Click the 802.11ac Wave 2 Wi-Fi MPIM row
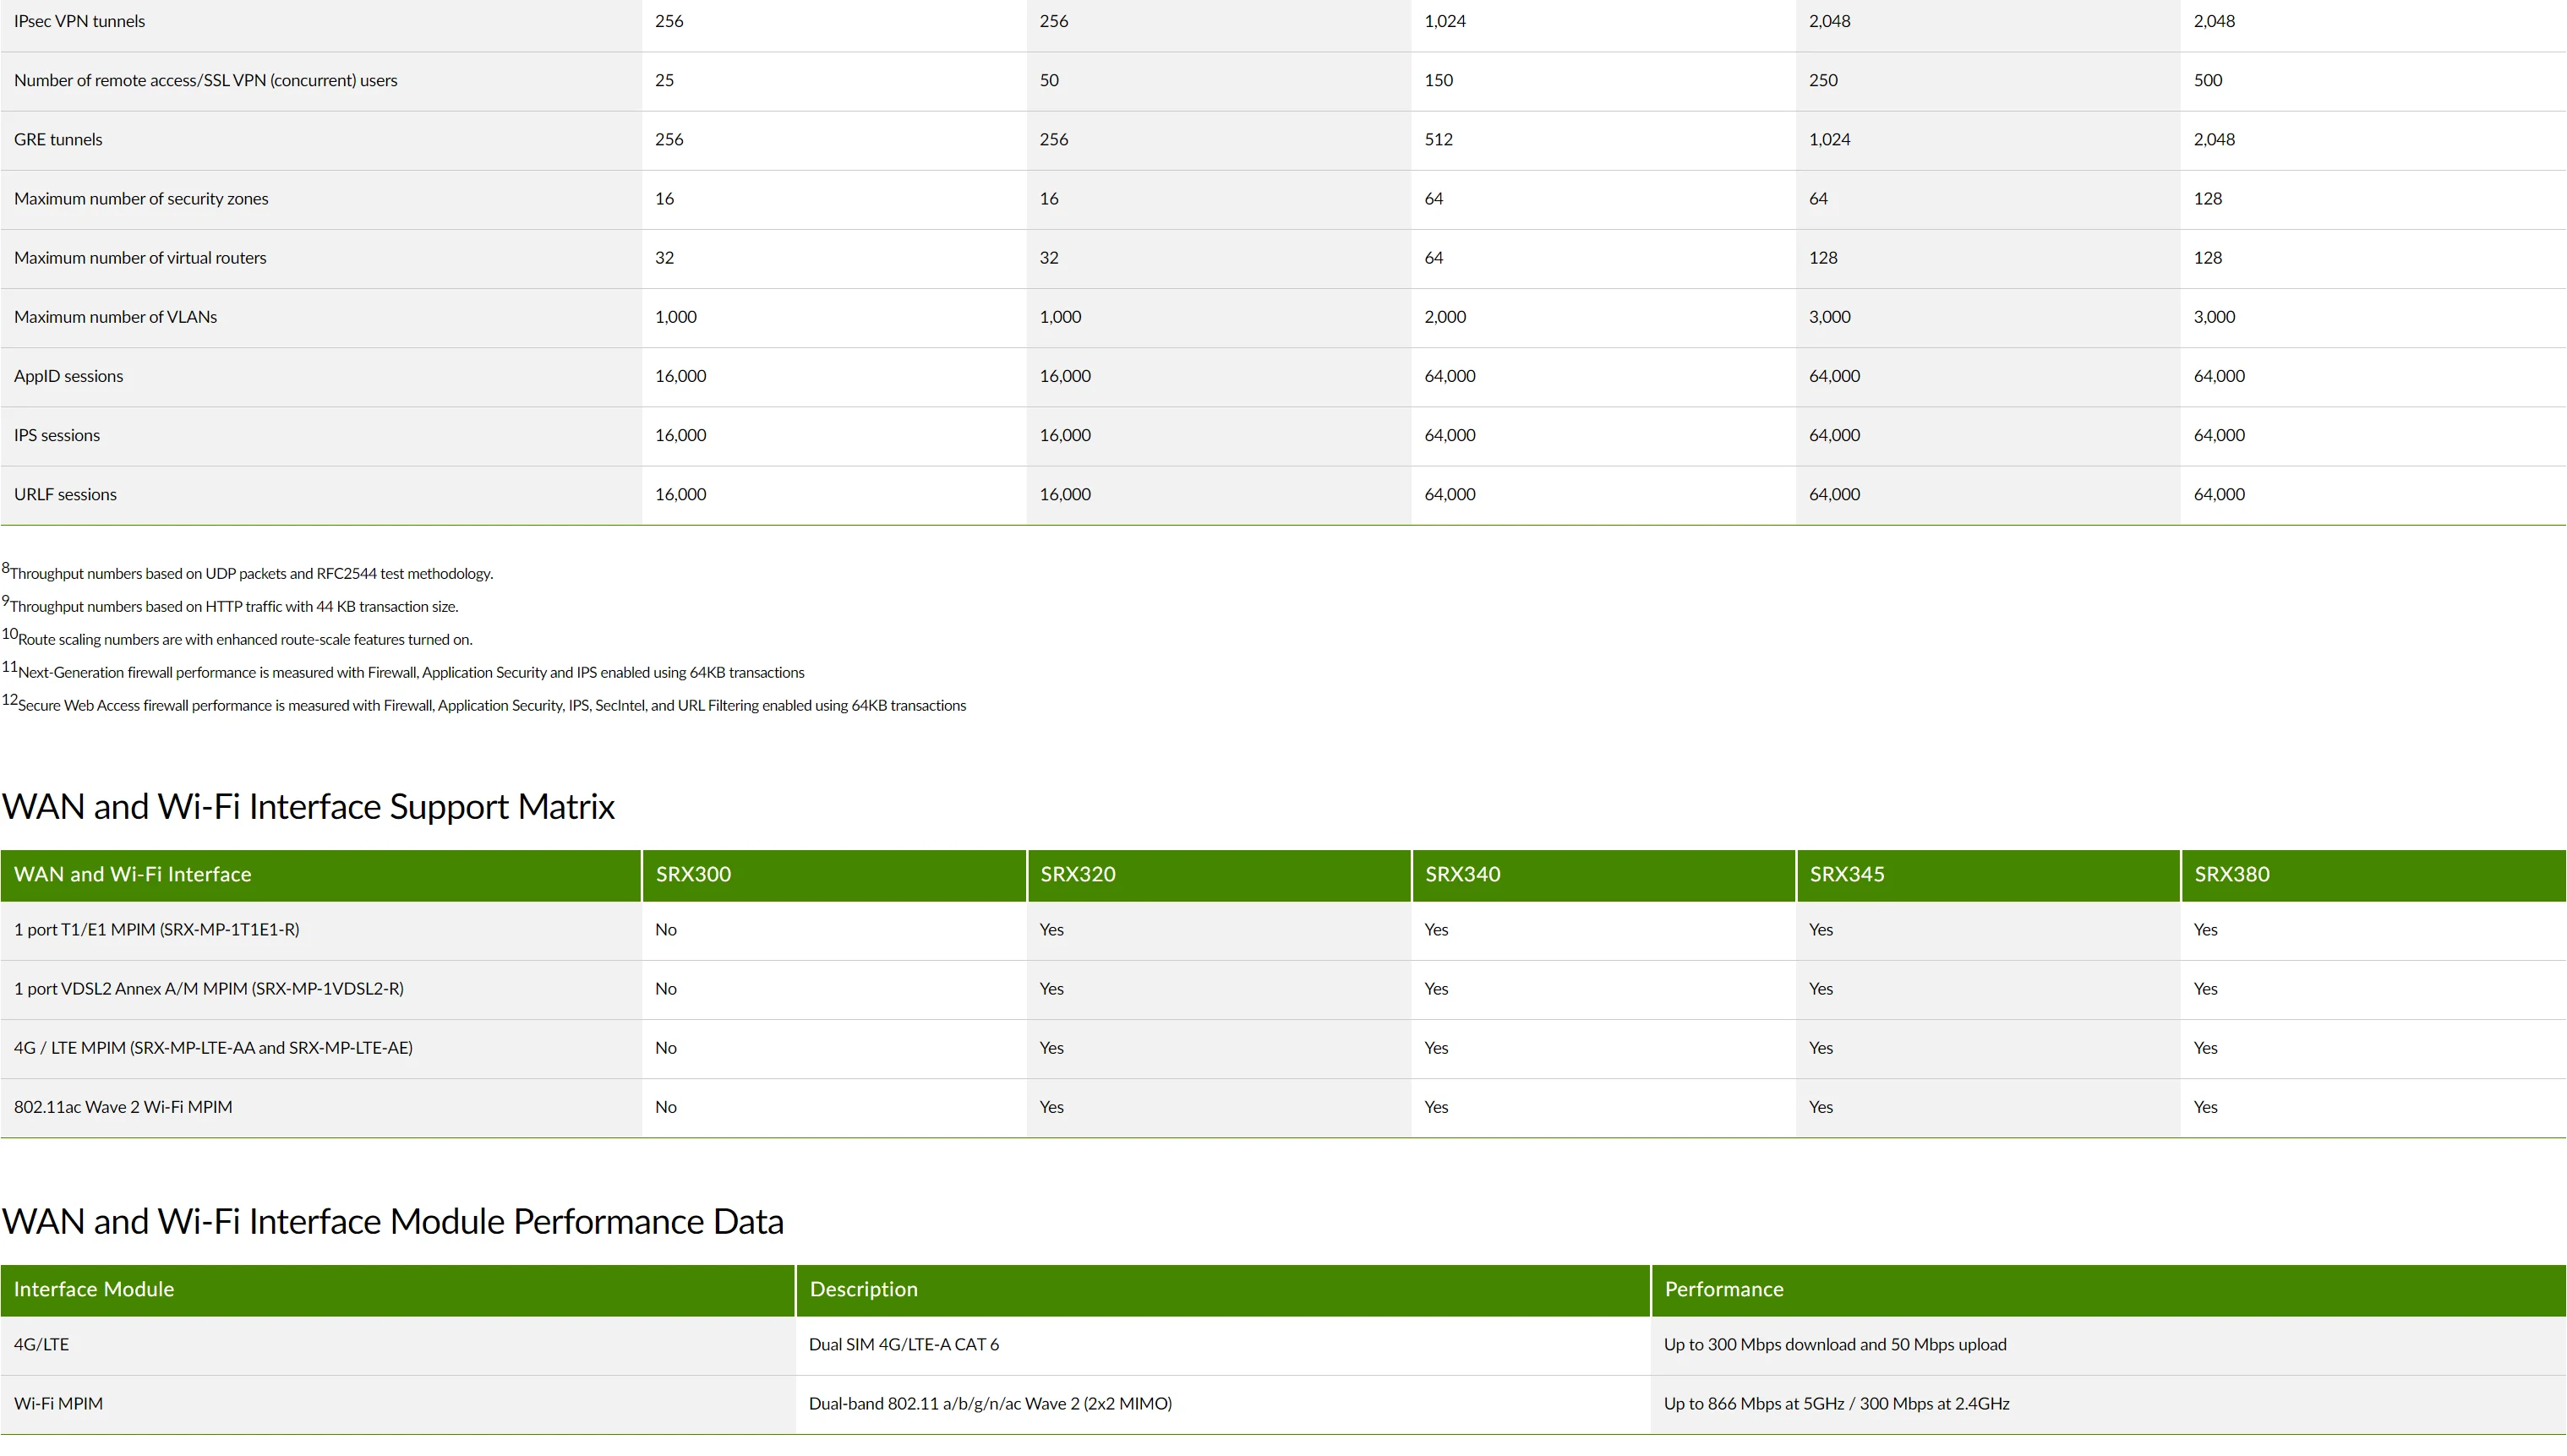The height and width of the screenshot is (1456, 2567). pyautogui.click(x=123, y=1107)
